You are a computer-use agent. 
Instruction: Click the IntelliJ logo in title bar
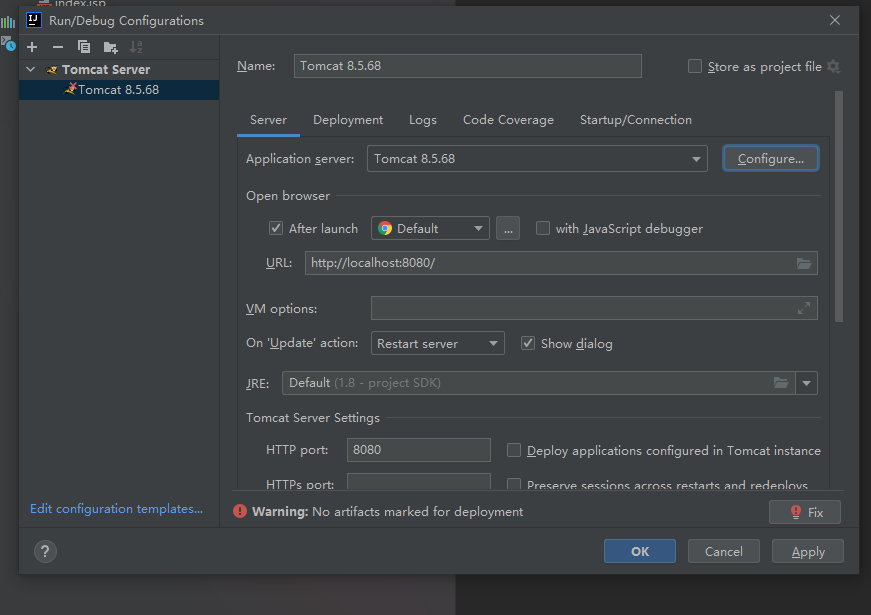click(34, 21)
